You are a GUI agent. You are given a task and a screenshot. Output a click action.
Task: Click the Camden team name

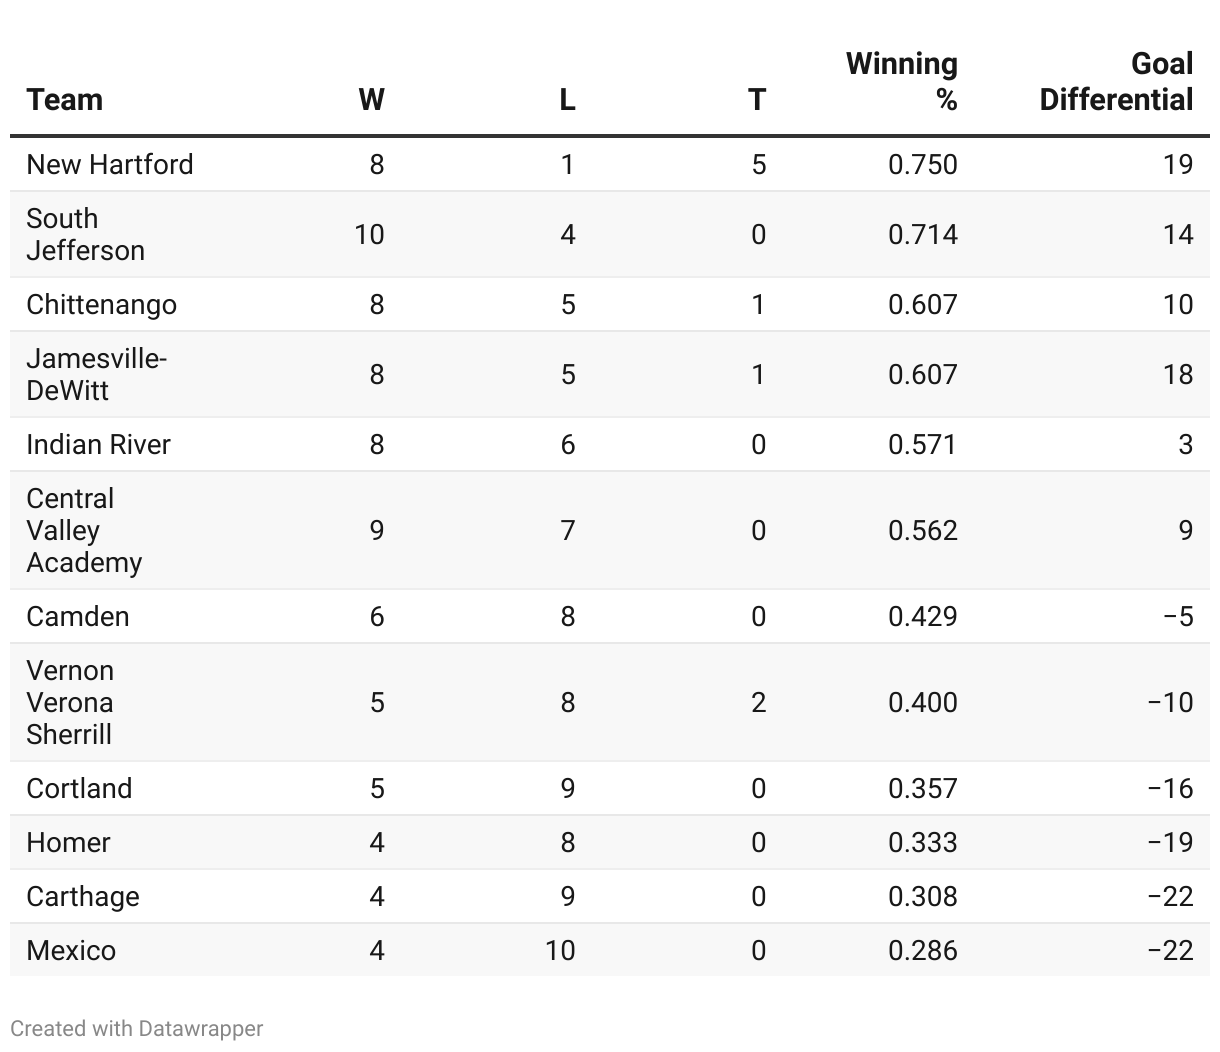pyautogui.click(x=78, y=616)
